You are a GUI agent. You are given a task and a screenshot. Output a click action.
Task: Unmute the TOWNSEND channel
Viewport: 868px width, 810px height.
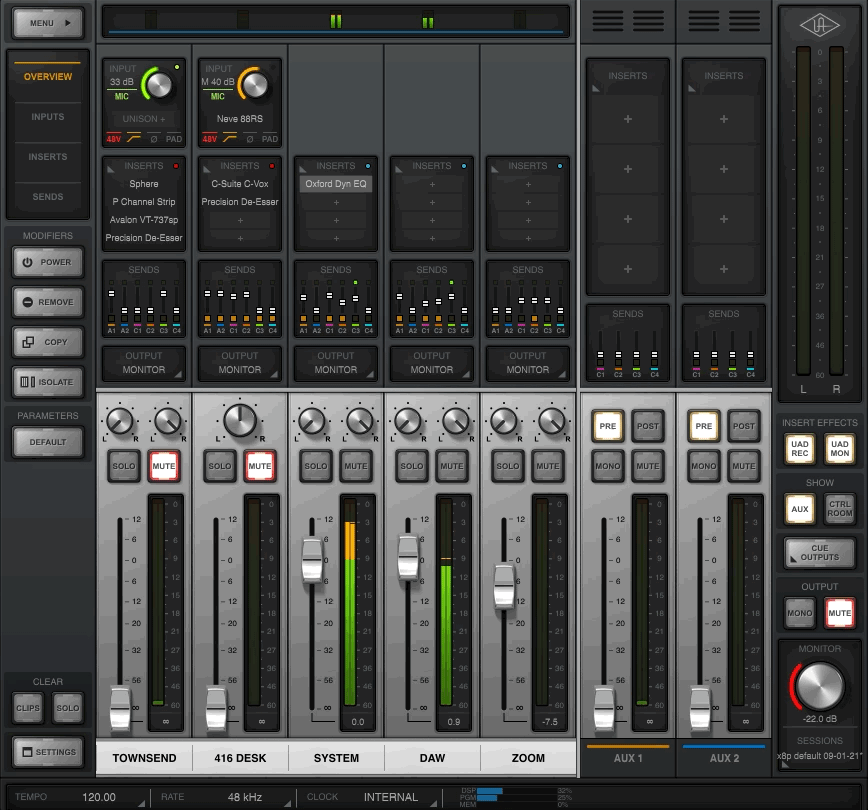pyautogui.click(x=163, y=466)
